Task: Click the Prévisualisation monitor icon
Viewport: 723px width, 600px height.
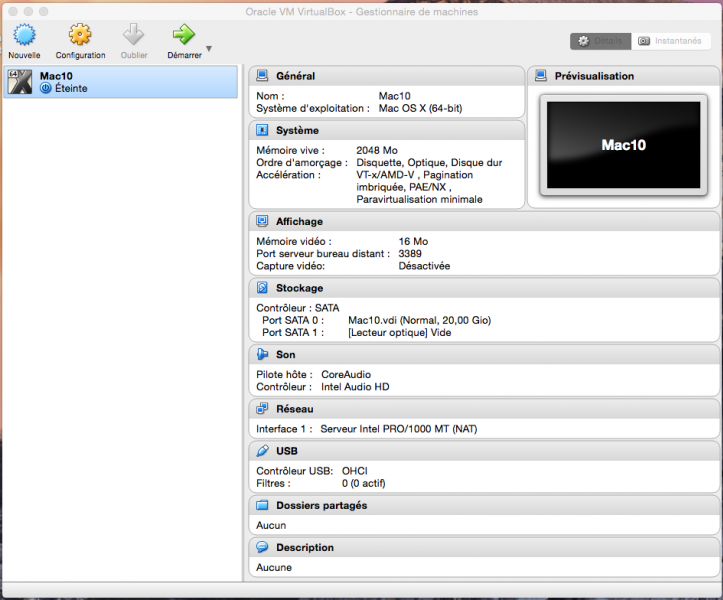Action: coord(541,76)
